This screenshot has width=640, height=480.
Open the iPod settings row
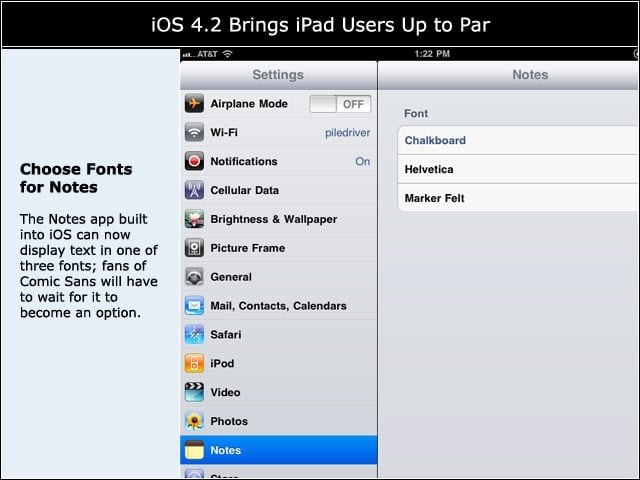tap(278, 363)
